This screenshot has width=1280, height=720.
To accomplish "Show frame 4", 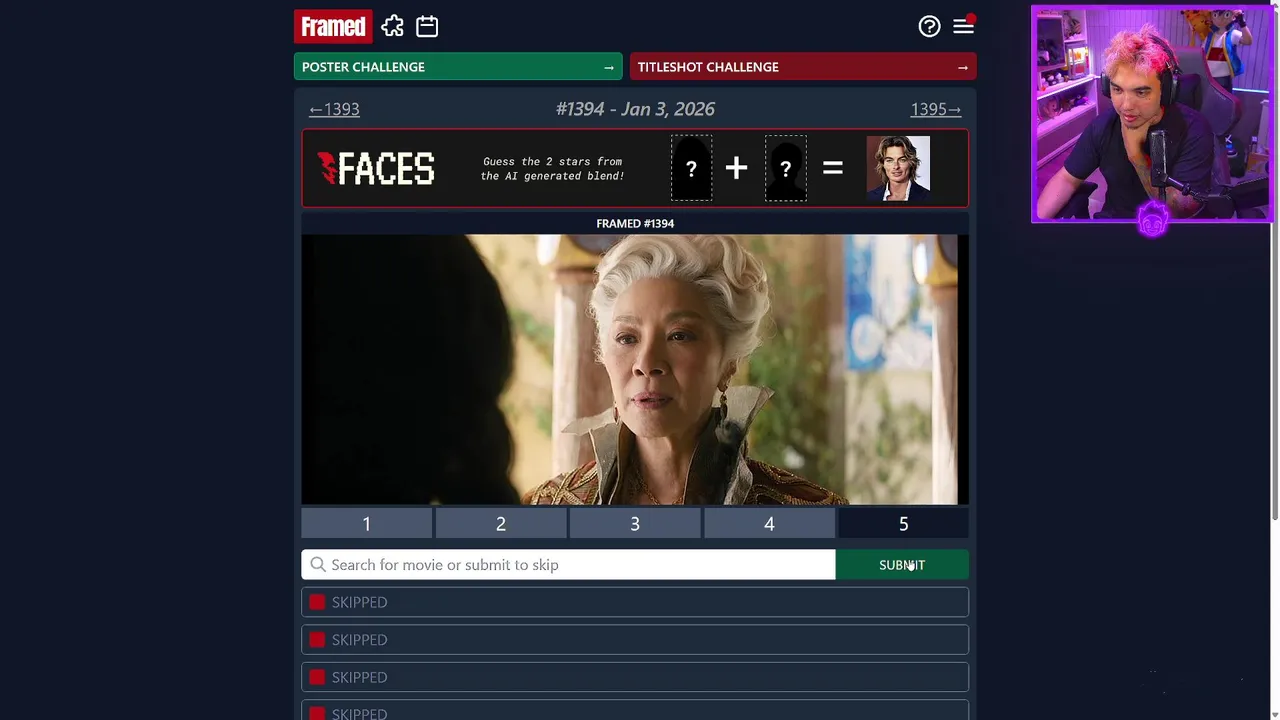I will click(x=769, y=524).
